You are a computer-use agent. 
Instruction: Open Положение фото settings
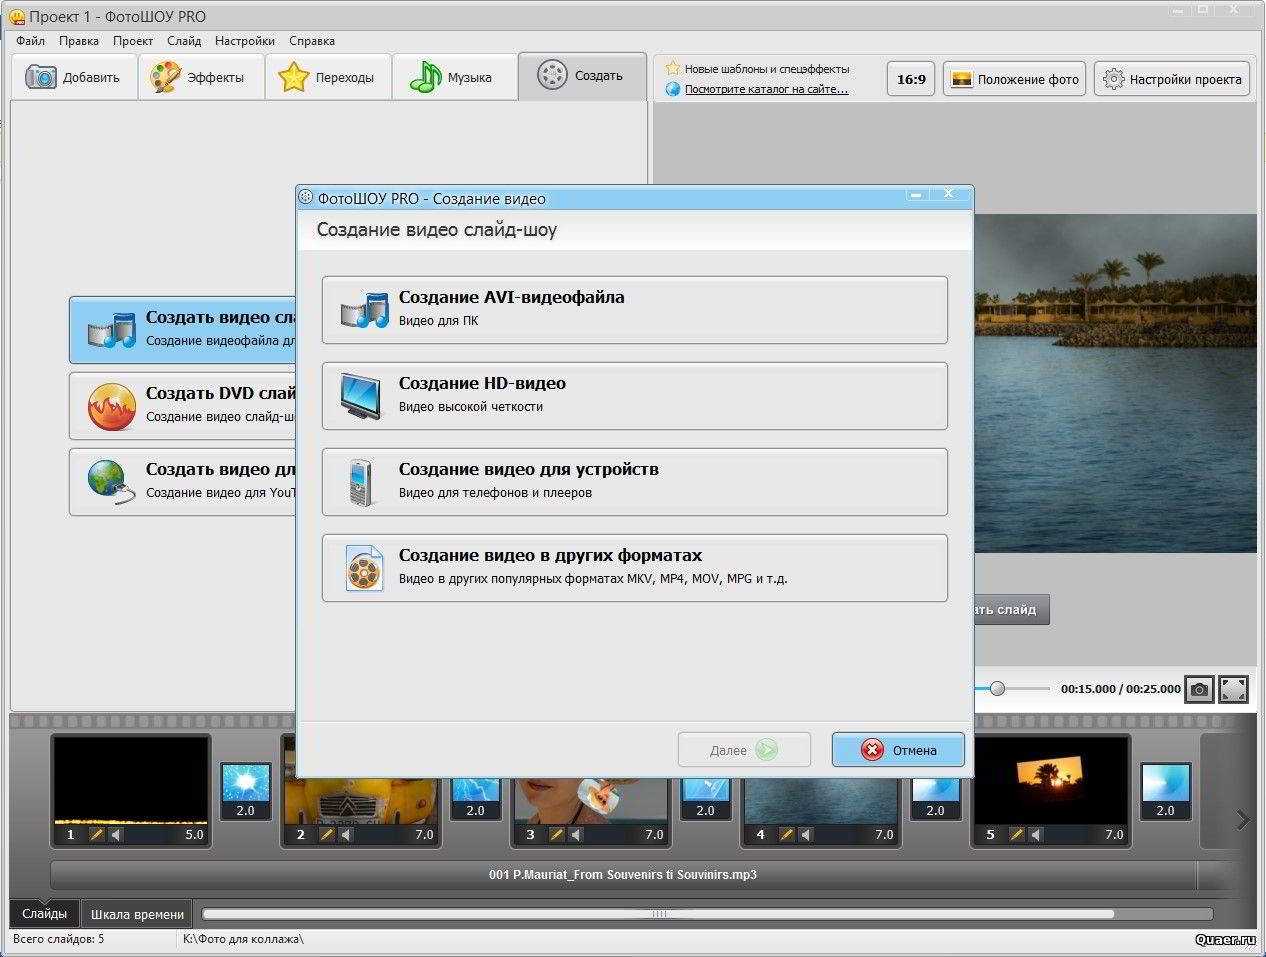coord(1015,79)
